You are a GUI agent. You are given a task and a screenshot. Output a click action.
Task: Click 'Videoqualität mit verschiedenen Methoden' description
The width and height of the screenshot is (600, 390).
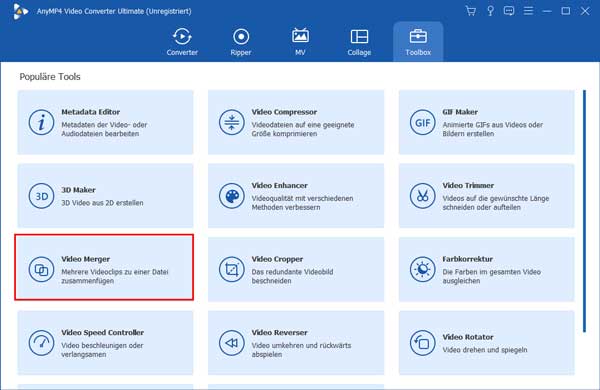tap(302, 202)
